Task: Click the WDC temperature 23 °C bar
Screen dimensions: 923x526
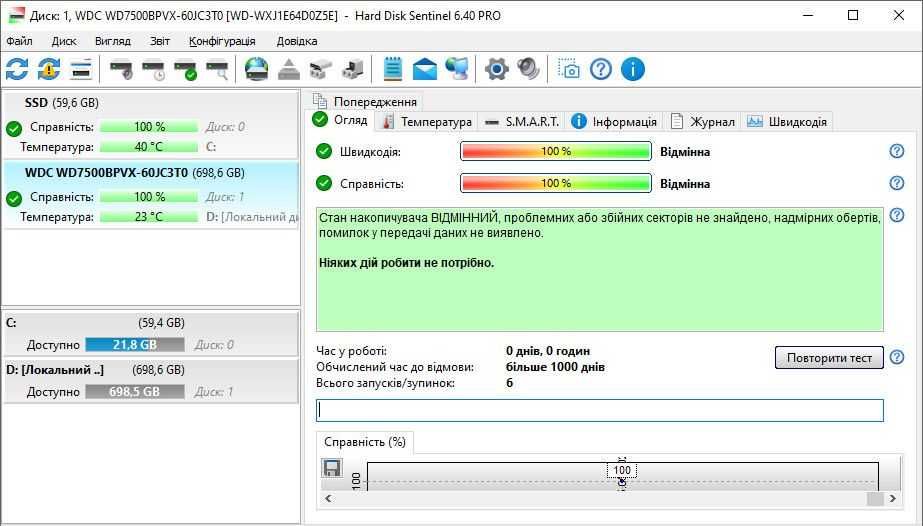Action: click(x=149, y=217)
